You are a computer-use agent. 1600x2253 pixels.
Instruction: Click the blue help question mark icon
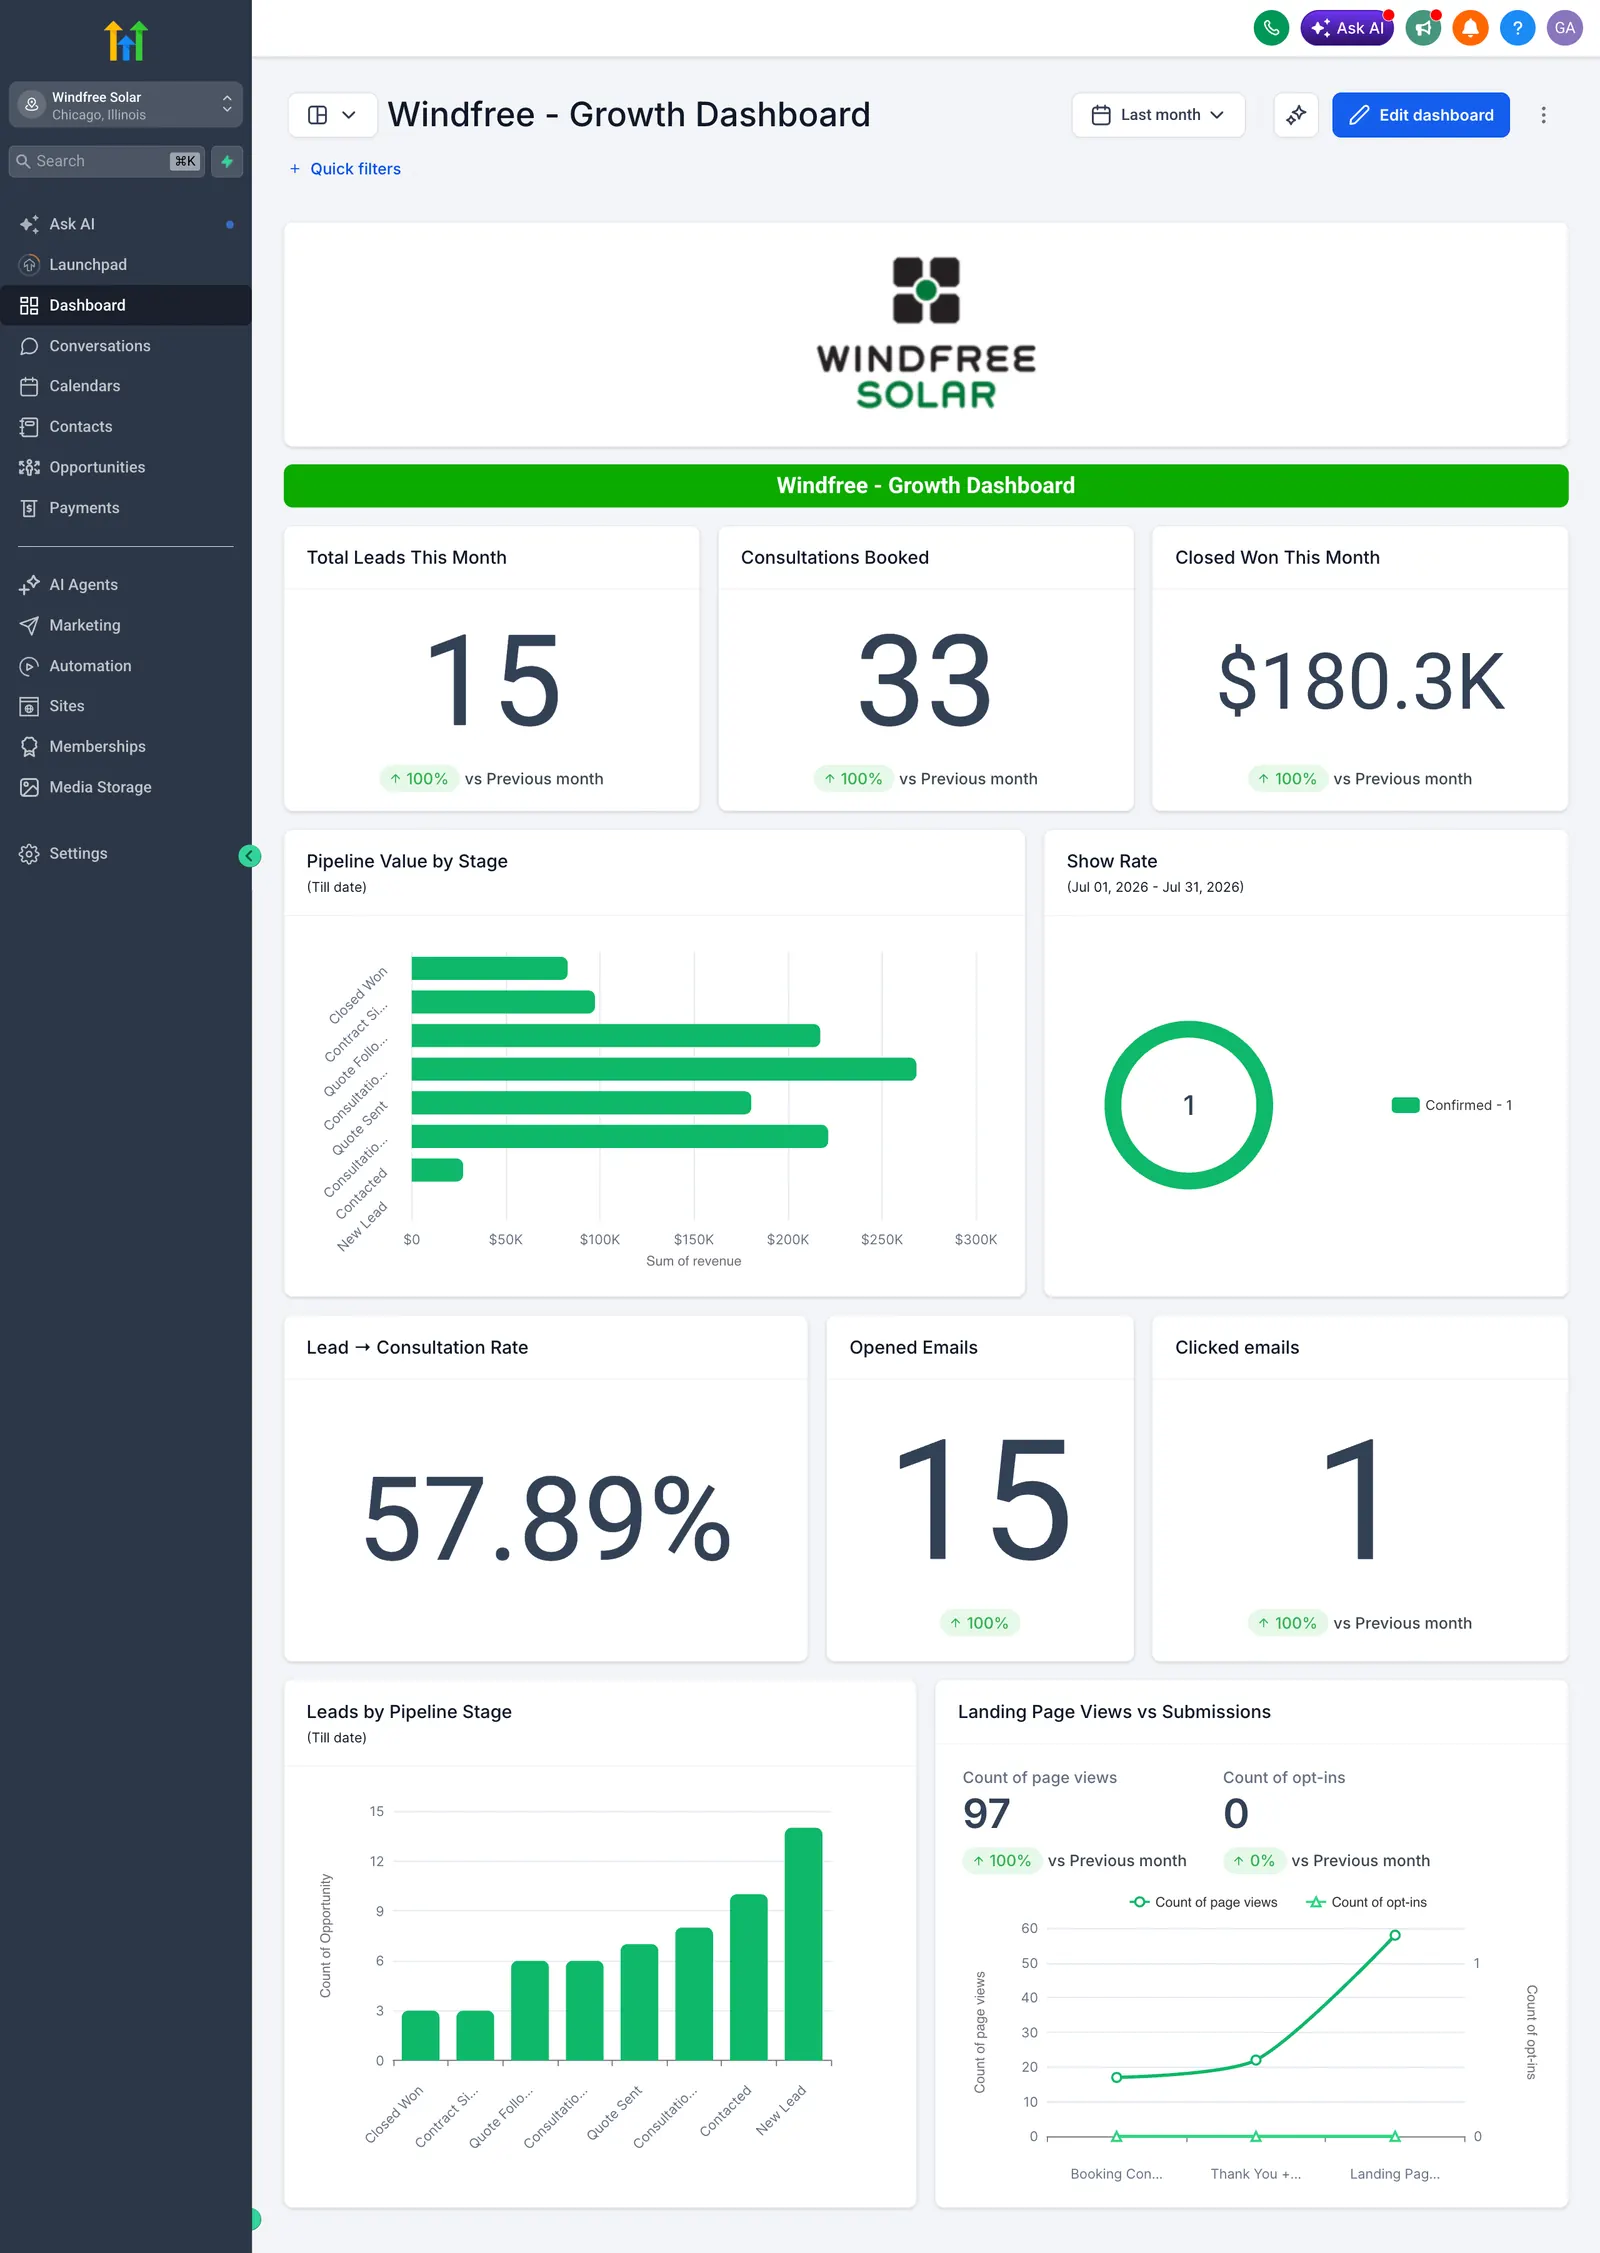click(x=1517, y=28)
